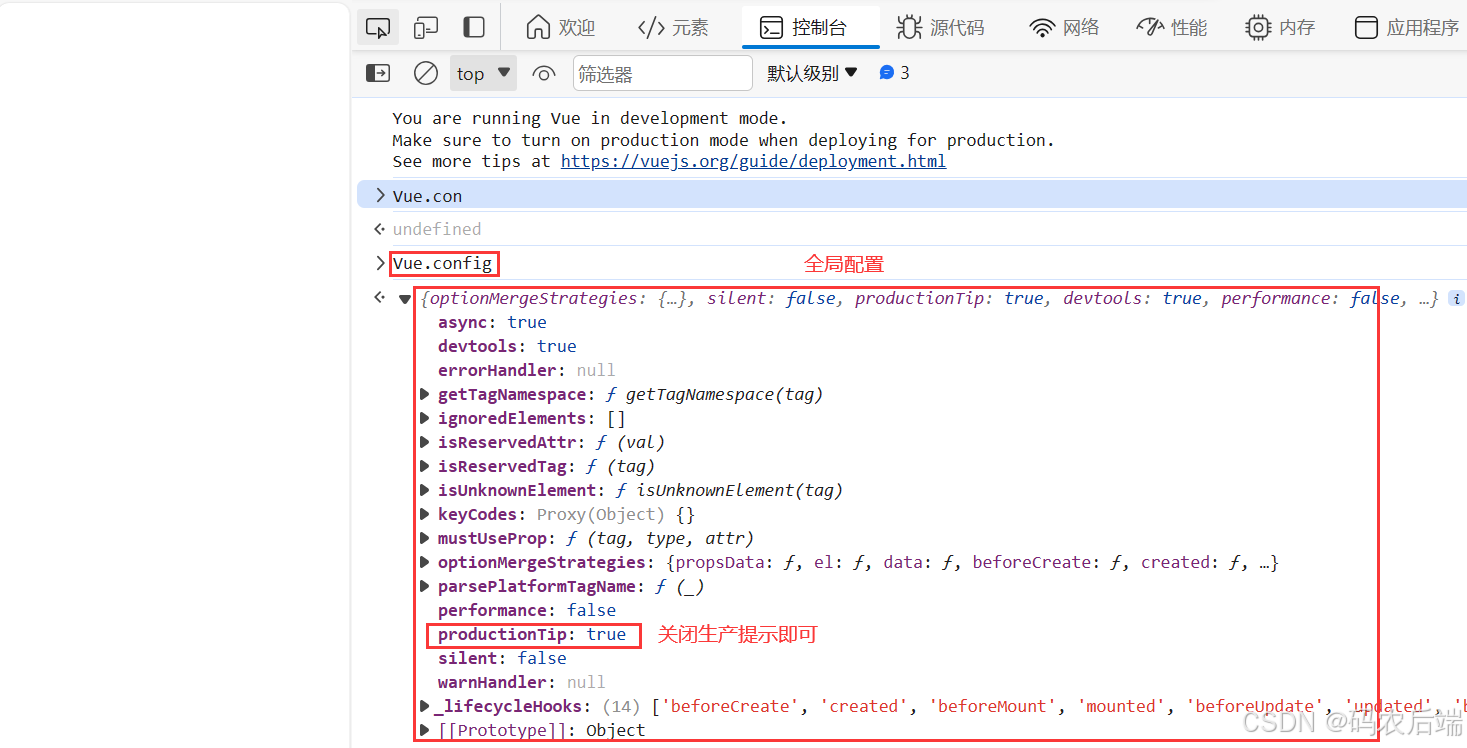Viewport: 1467px width, 748px height.
Task: Open the 网络 panel
Action: pos(1064,27)
